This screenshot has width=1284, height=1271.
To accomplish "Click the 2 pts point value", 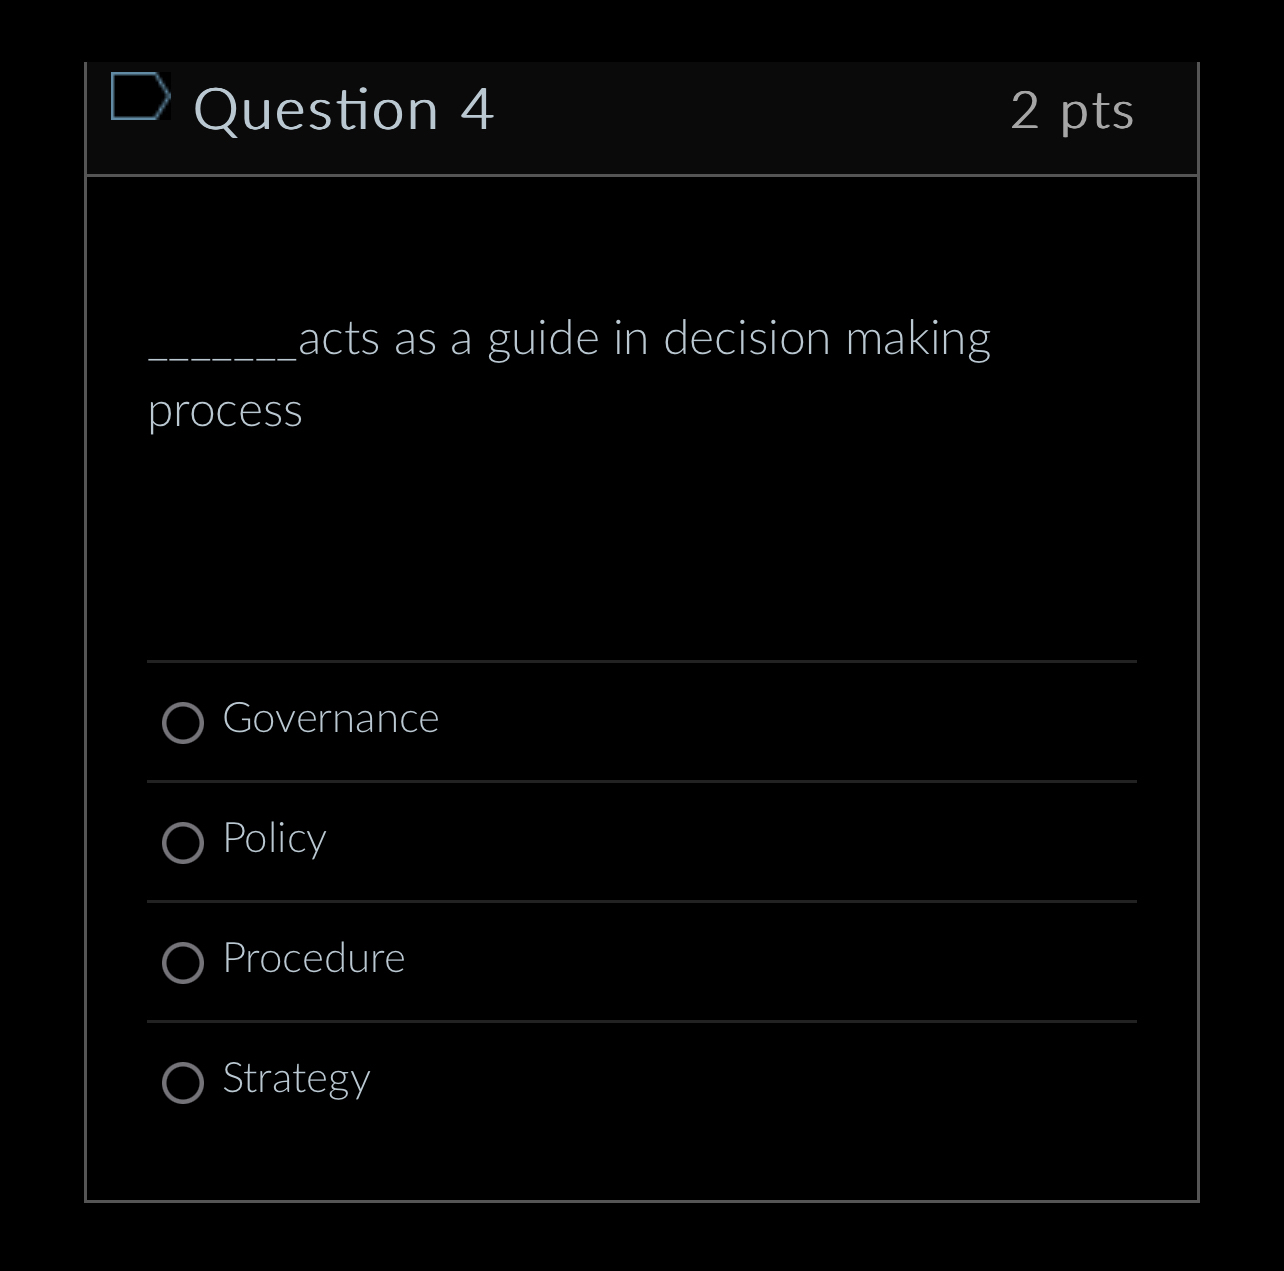I will tap(1073, 111).
